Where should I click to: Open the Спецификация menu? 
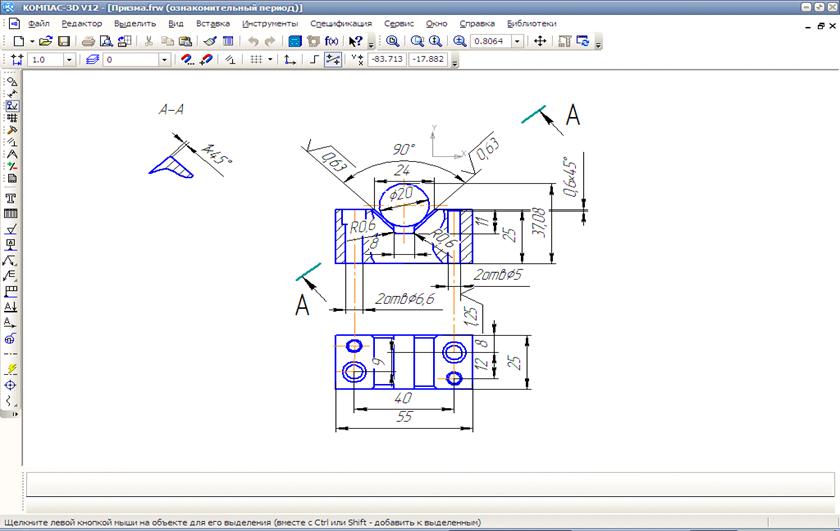tap(340, 22)
